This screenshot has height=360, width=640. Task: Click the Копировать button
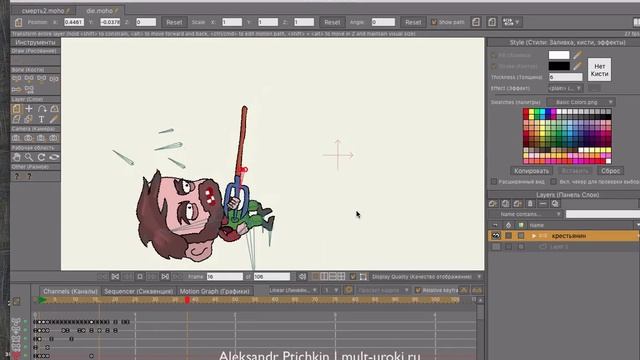click(531, 171)
